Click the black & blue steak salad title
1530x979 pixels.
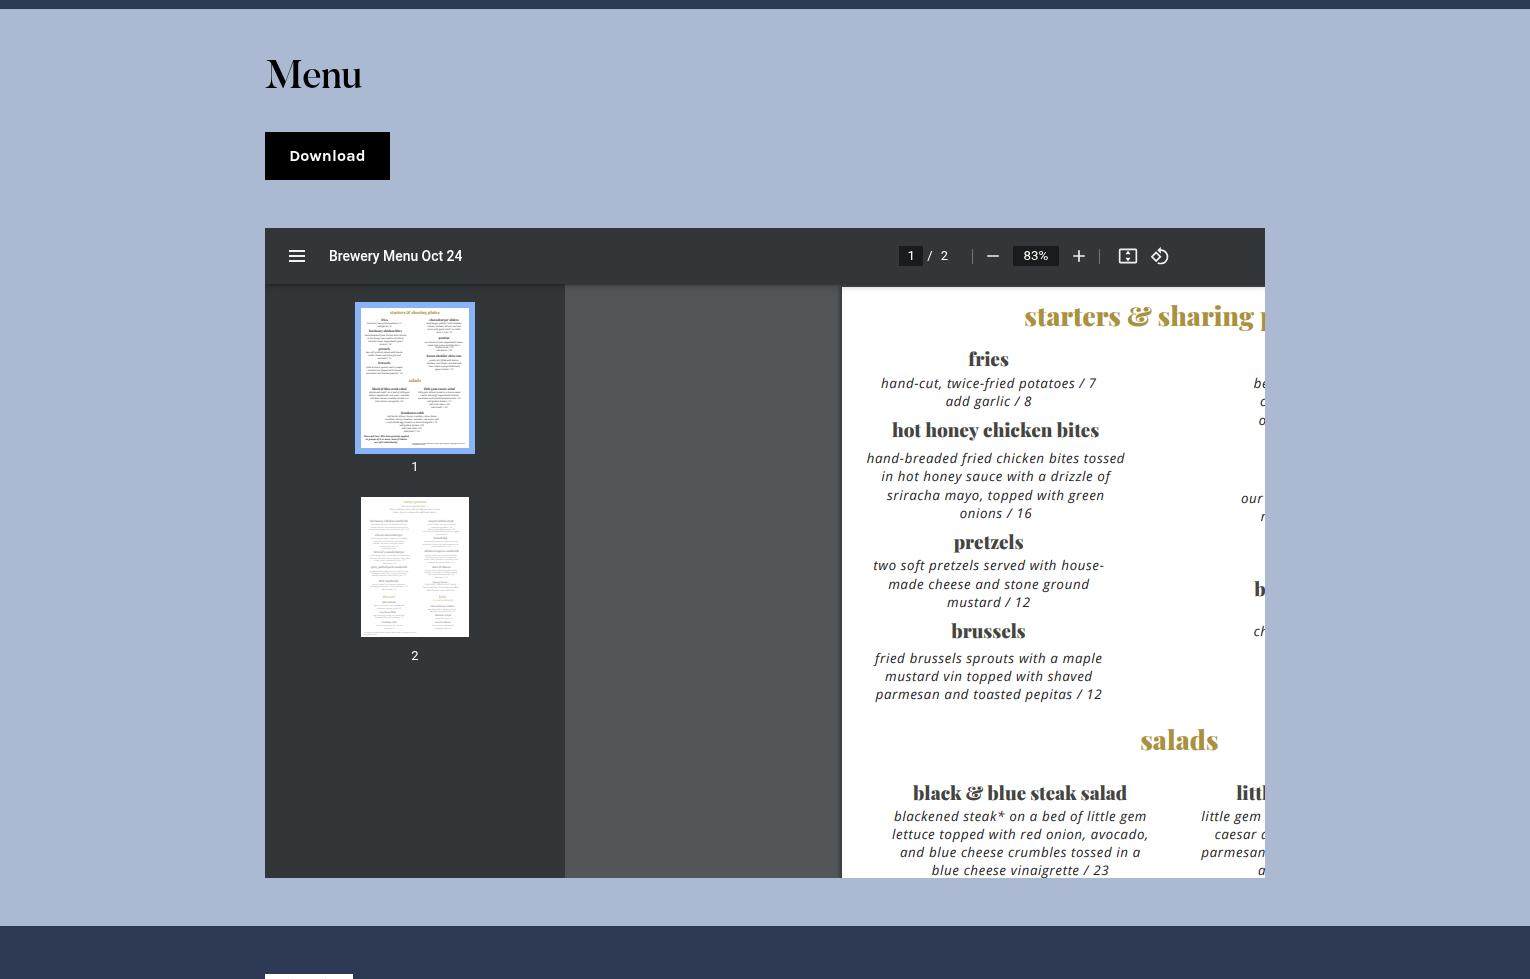click(x=1019, y=793)
